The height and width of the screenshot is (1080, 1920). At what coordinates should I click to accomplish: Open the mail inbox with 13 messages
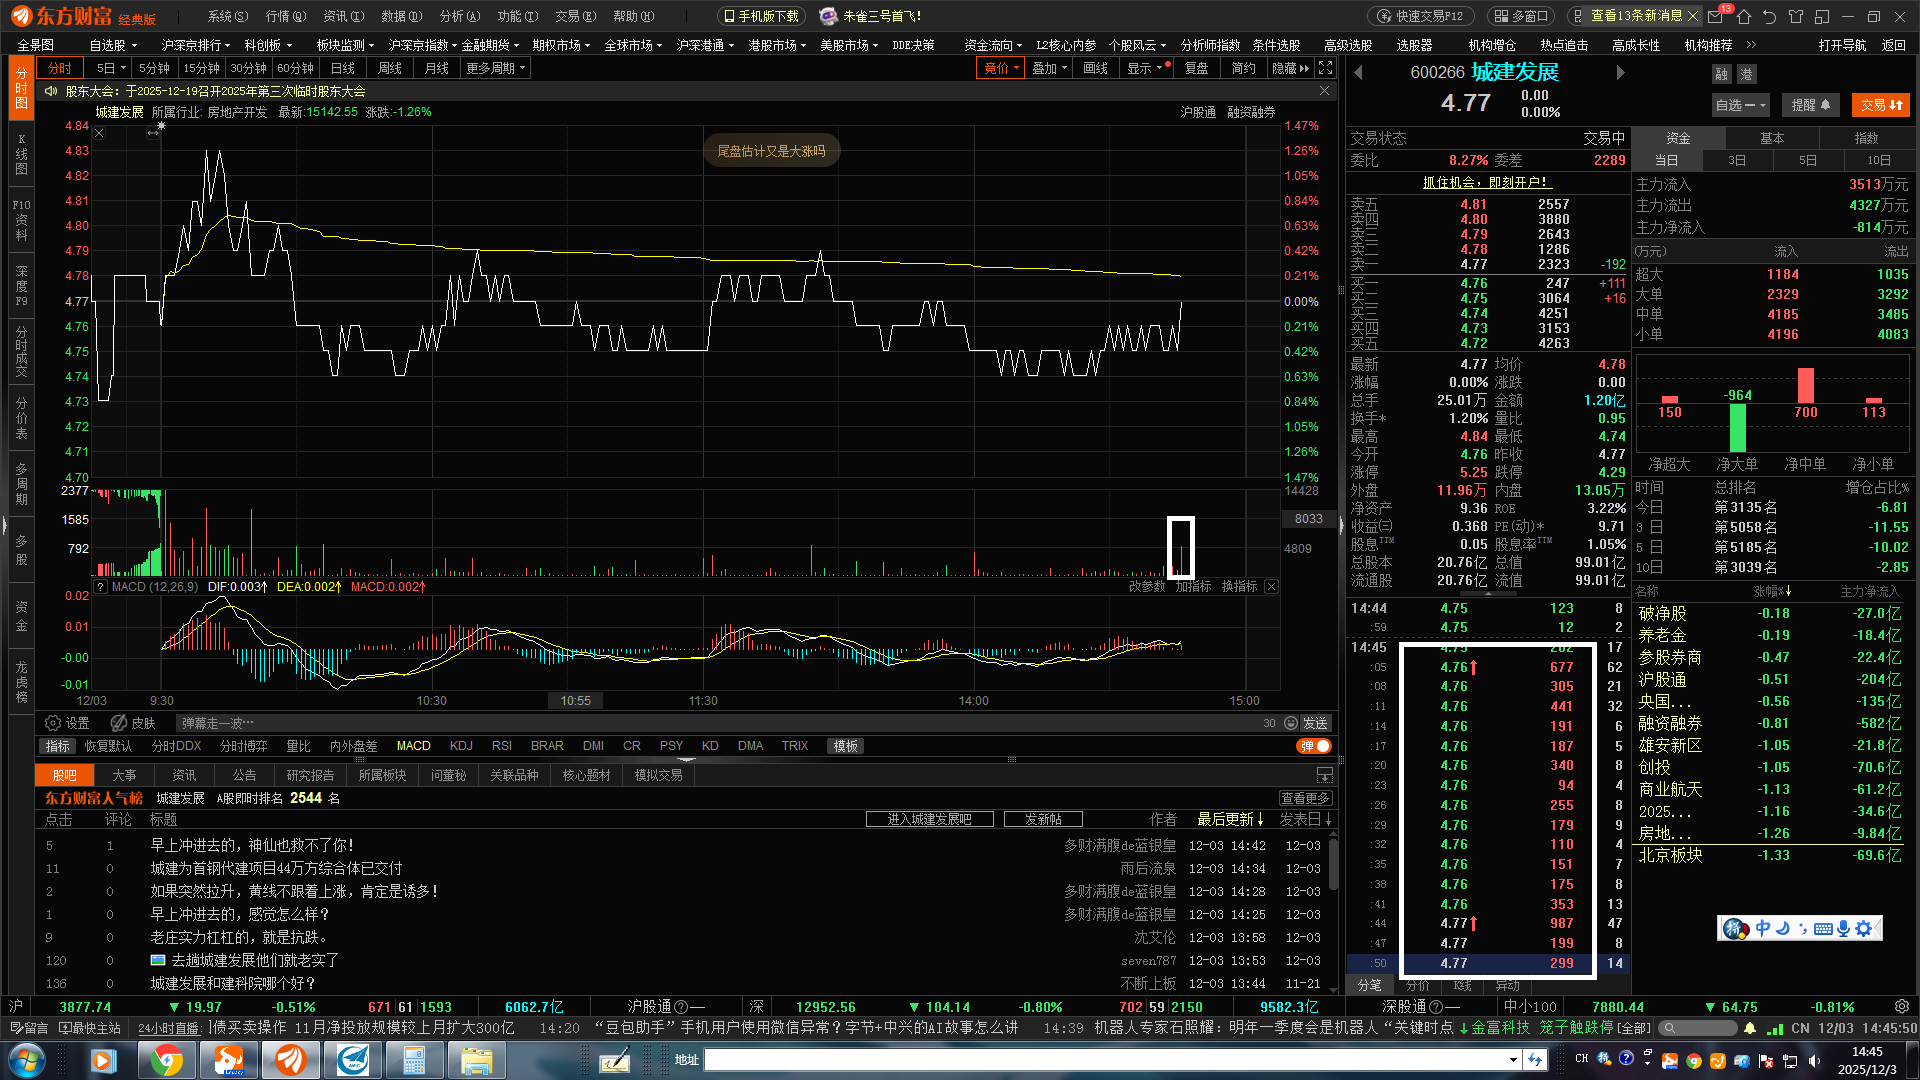[x=1716, y=17]
